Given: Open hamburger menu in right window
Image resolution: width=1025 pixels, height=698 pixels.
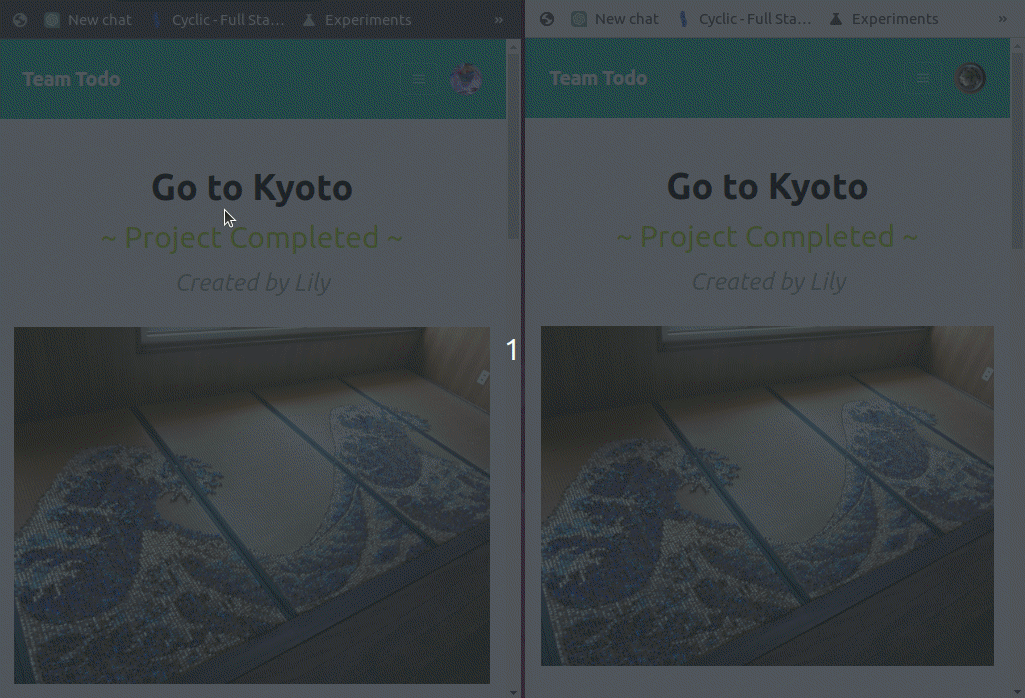Looking at the screenshot, I should (x=923, y=78).
